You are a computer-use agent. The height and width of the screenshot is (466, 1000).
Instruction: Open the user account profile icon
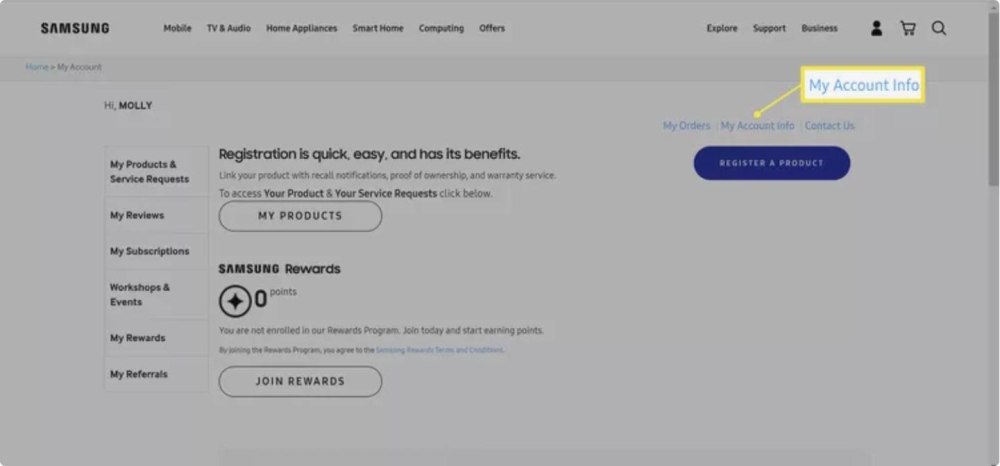tap(876, 28)
